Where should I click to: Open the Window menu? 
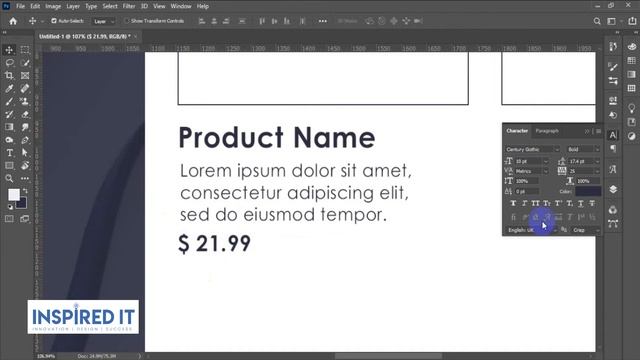coord(181,6)
